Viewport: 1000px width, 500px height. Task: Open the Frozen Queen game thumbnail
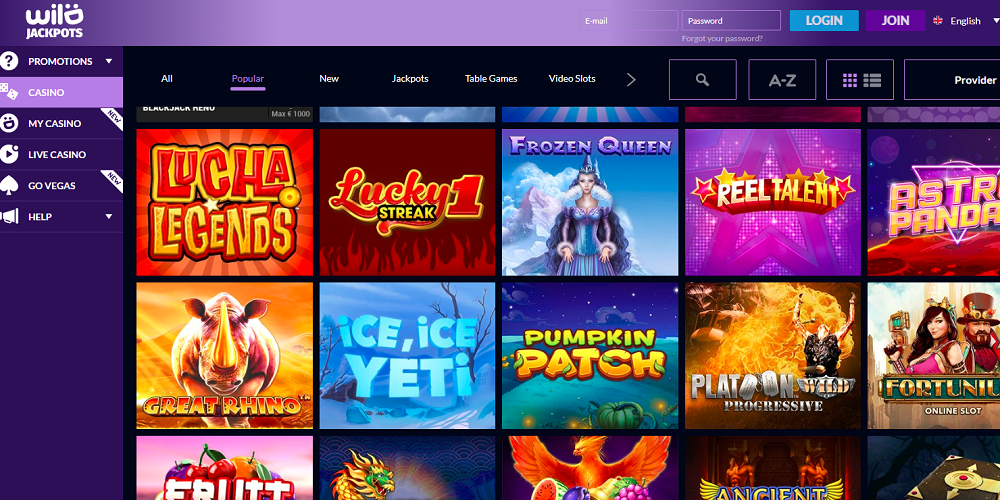tap(590, 202)
